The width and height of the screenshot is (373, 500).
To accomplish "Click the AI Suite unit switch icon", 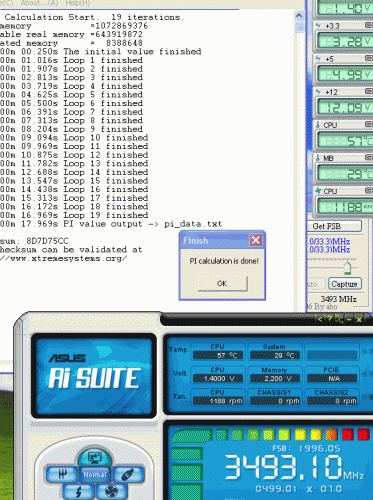I will [x=339, y=319].
